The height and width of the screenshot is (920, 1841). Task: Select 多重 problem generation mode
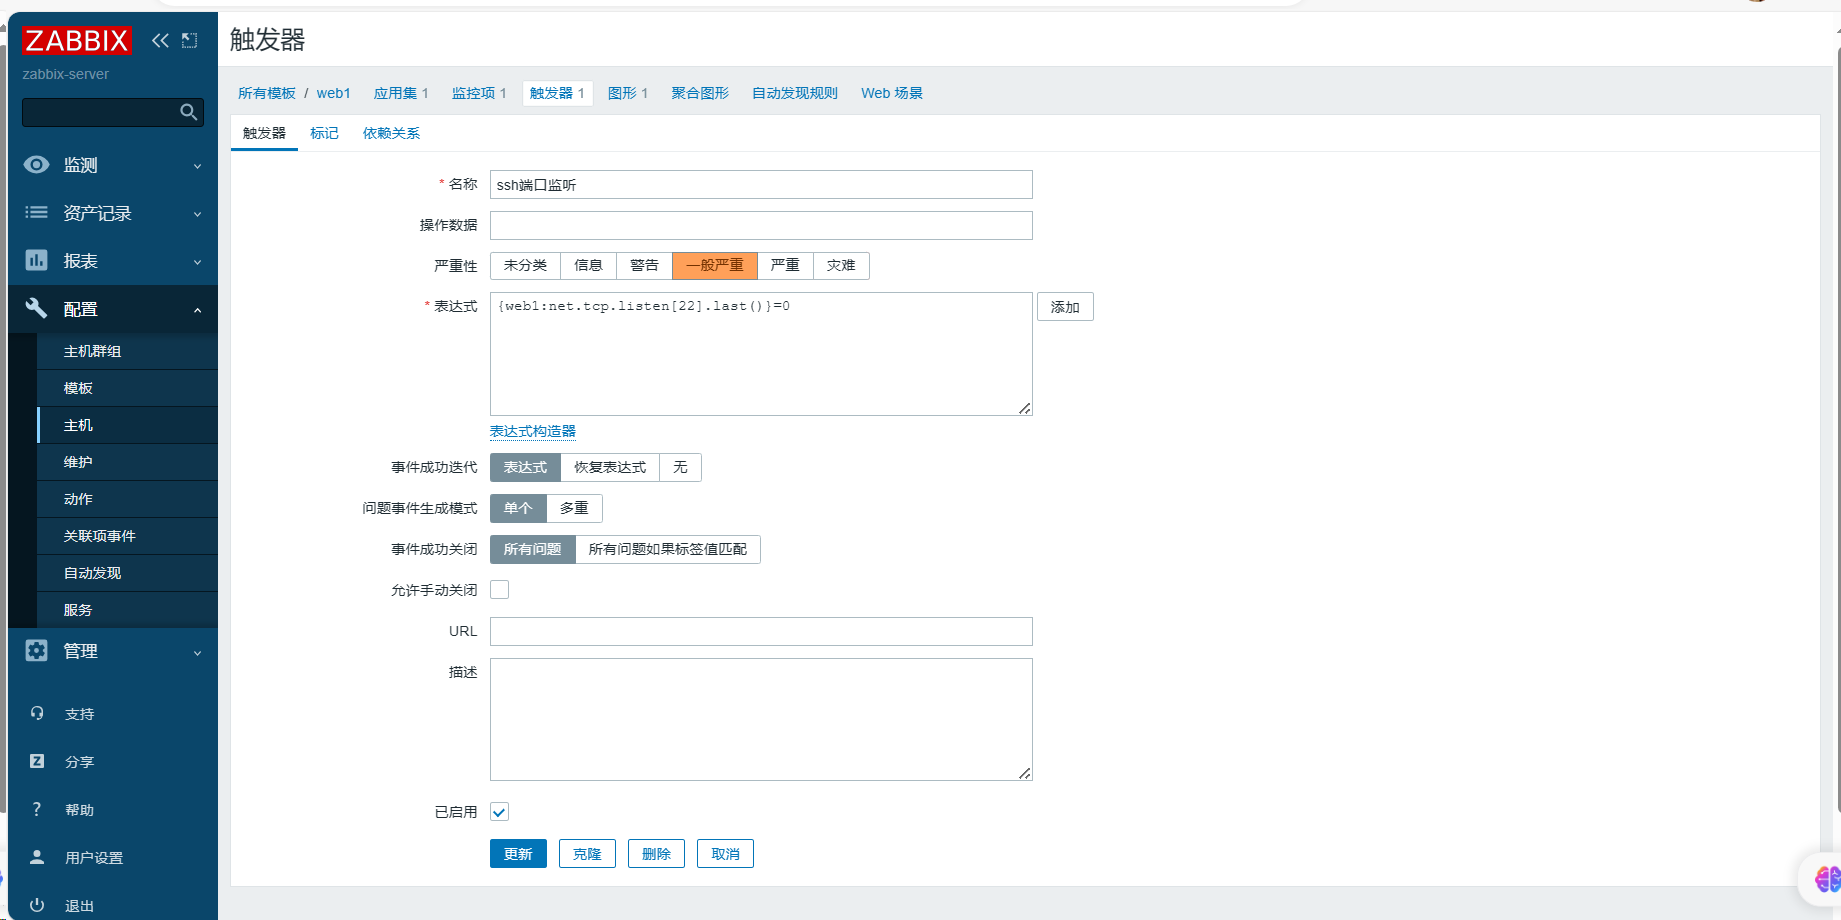[574, 508]
